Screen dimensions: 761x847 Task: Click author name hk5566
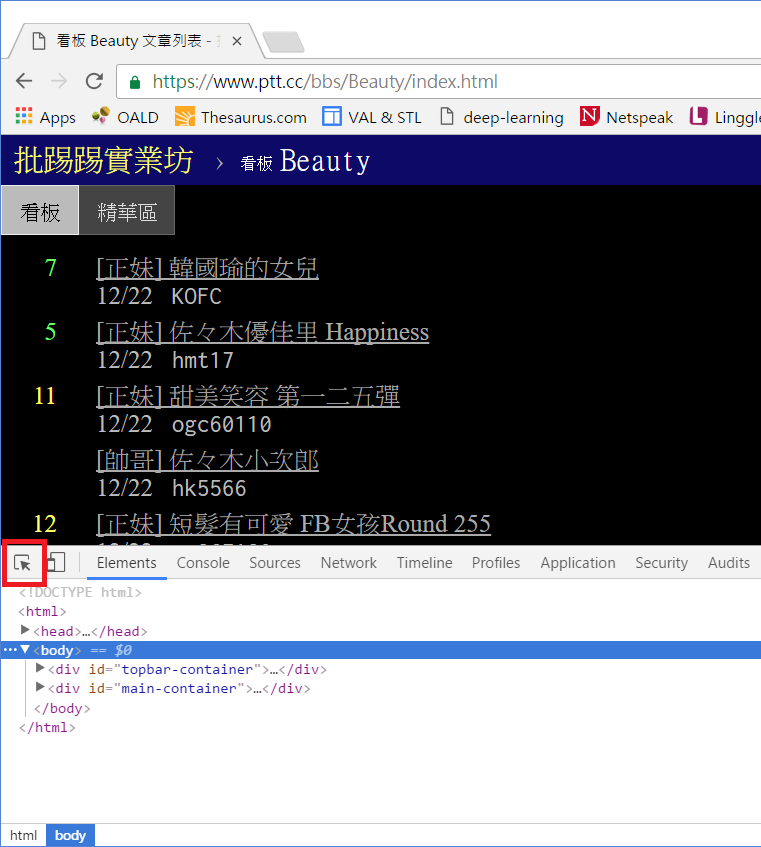209,488
